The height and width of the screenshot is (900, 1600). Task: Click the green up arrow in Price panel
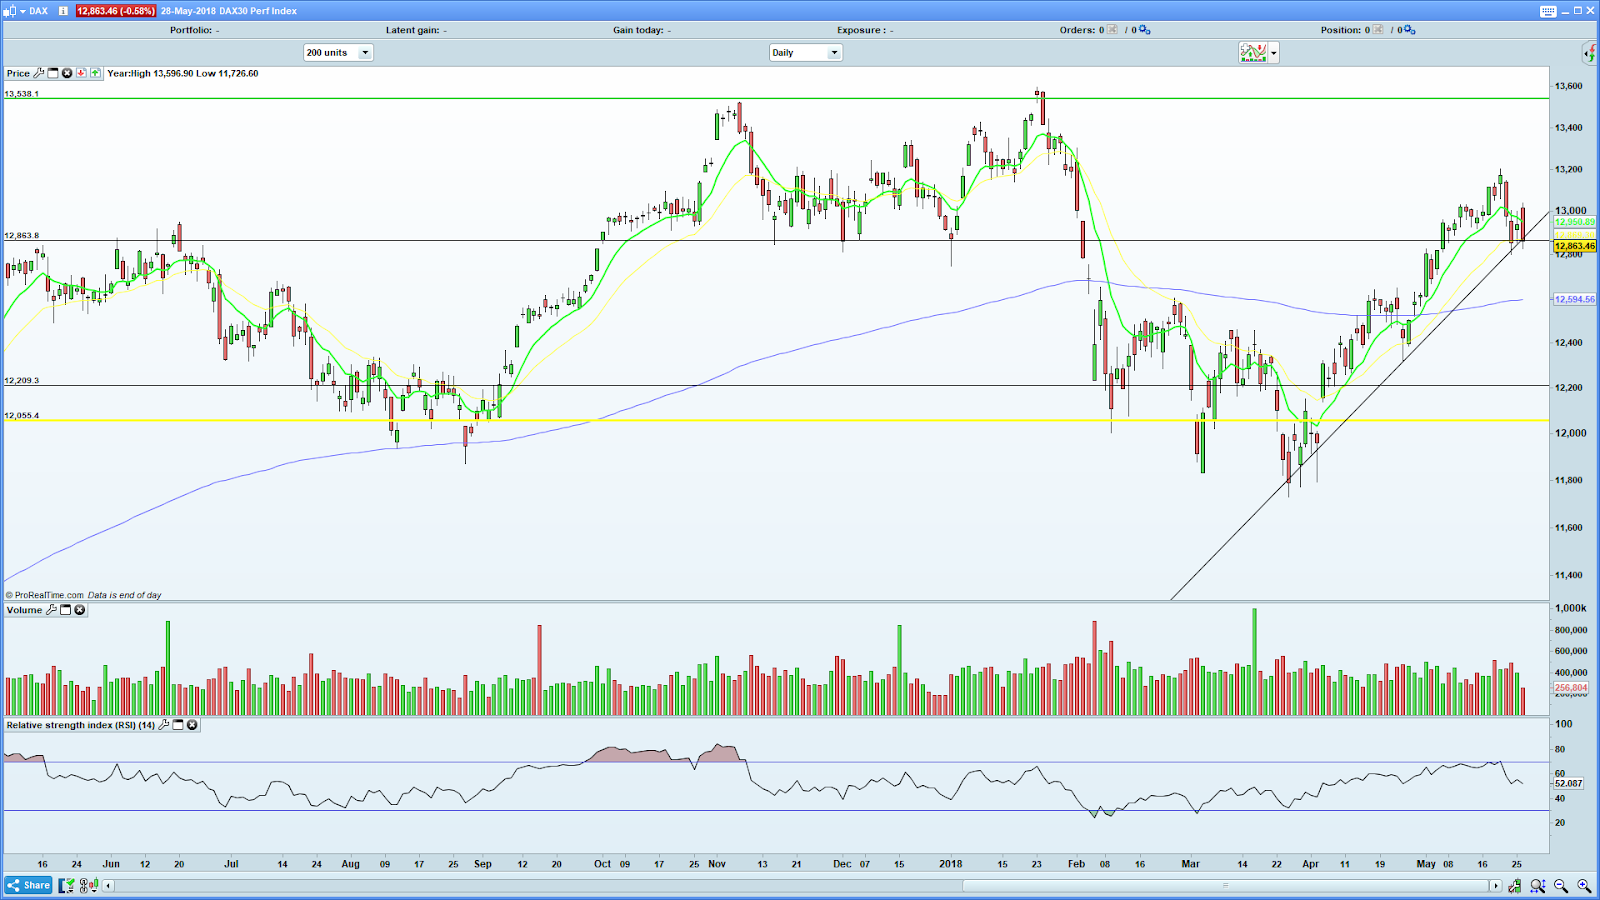click(95, 73)
